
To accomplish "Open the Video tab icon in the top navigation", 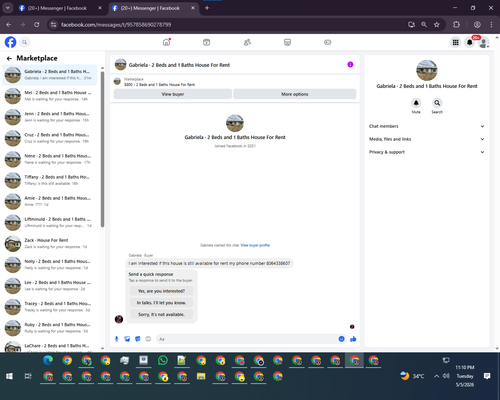I will coord(207,42).
